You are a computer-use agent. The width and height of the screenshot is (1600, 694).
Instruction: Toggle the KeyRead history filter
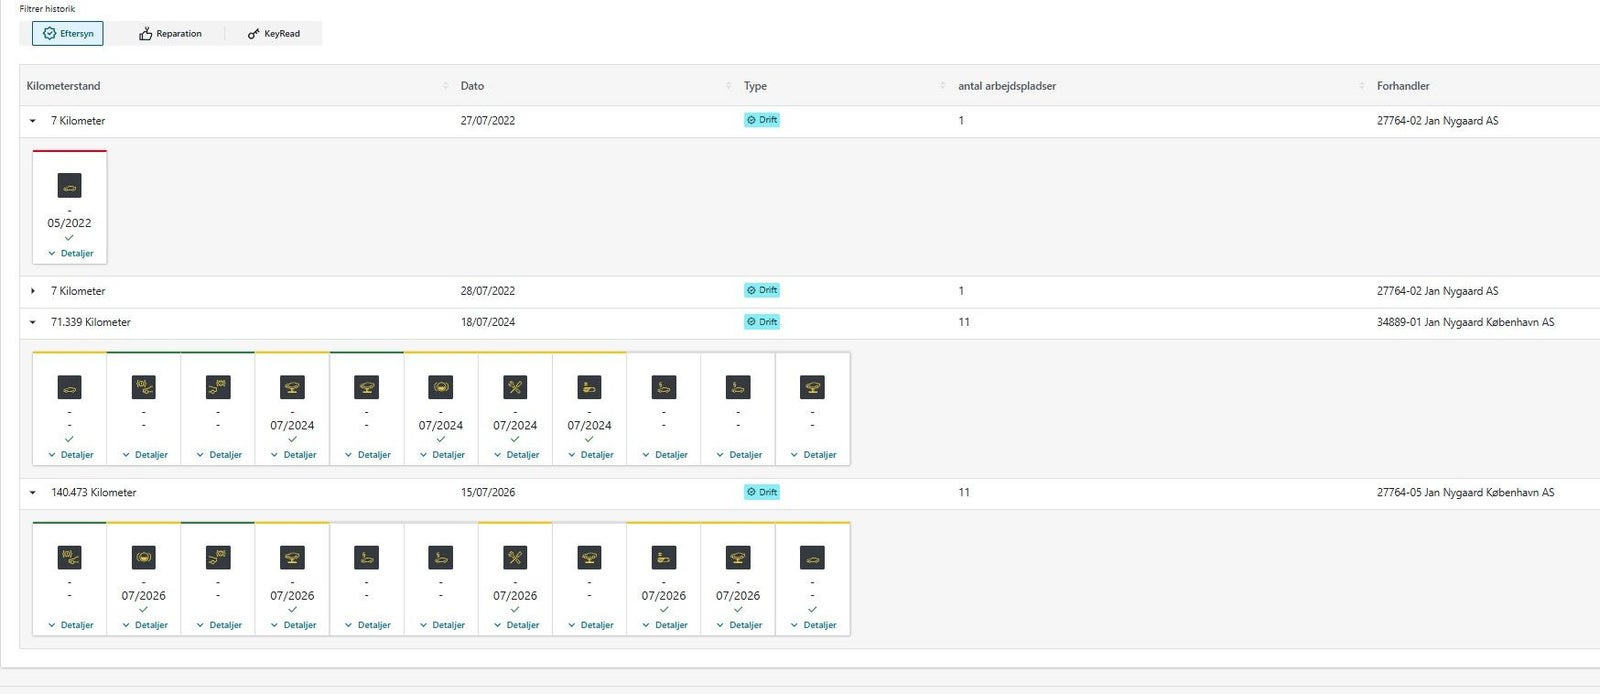point(274,34)
